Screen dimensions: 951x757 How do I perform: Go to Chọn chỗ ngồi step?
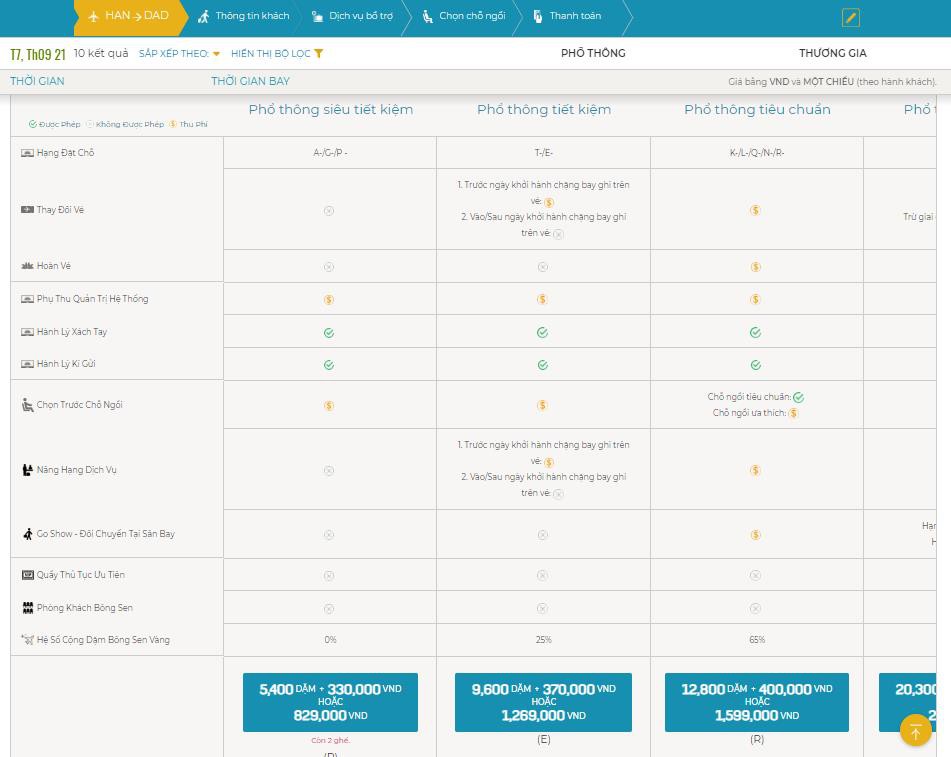pos(465,16)
